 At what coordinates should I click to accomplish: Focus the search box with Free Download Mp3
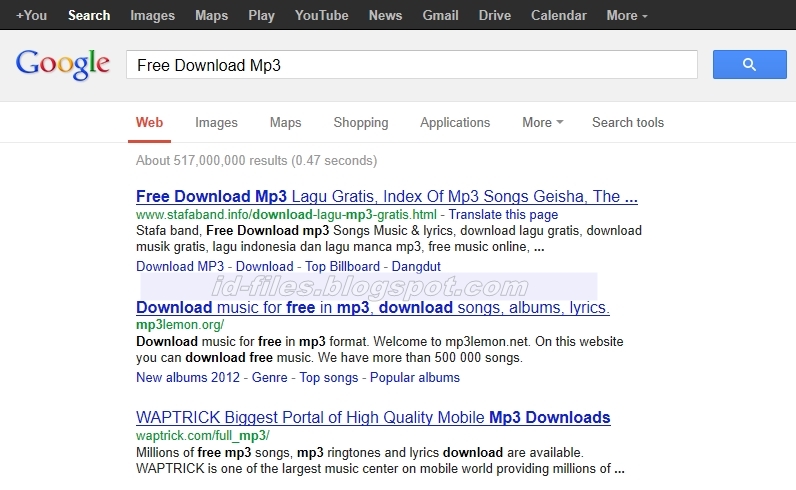tap(412, 64)
